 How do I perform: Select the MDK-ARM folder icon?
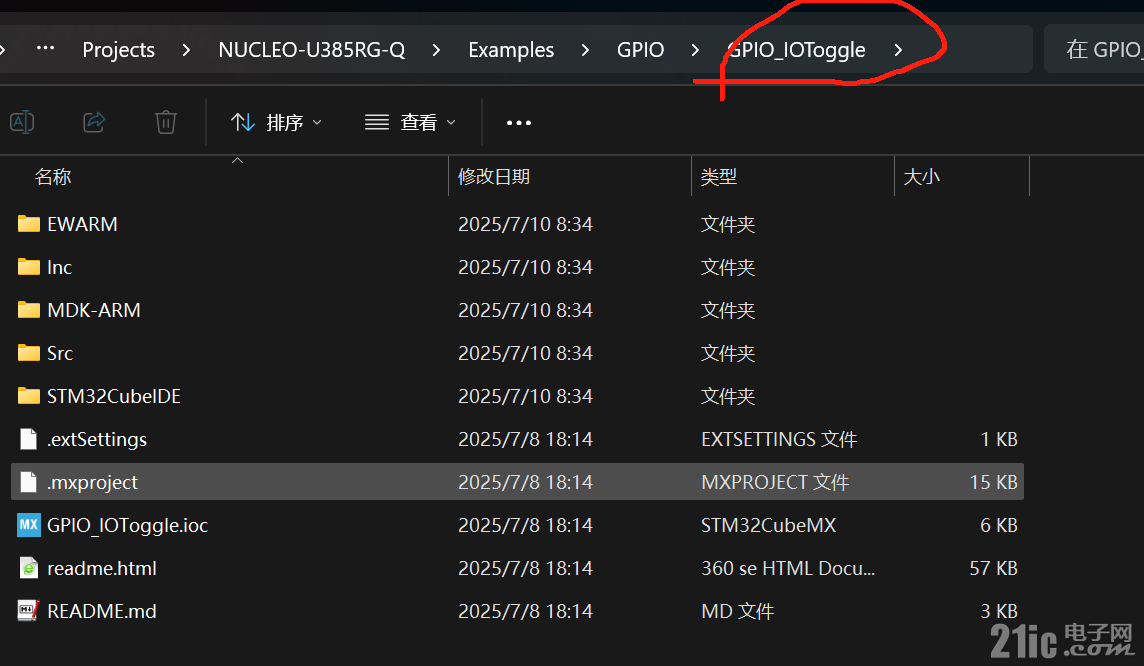click(x=28, y=309)
